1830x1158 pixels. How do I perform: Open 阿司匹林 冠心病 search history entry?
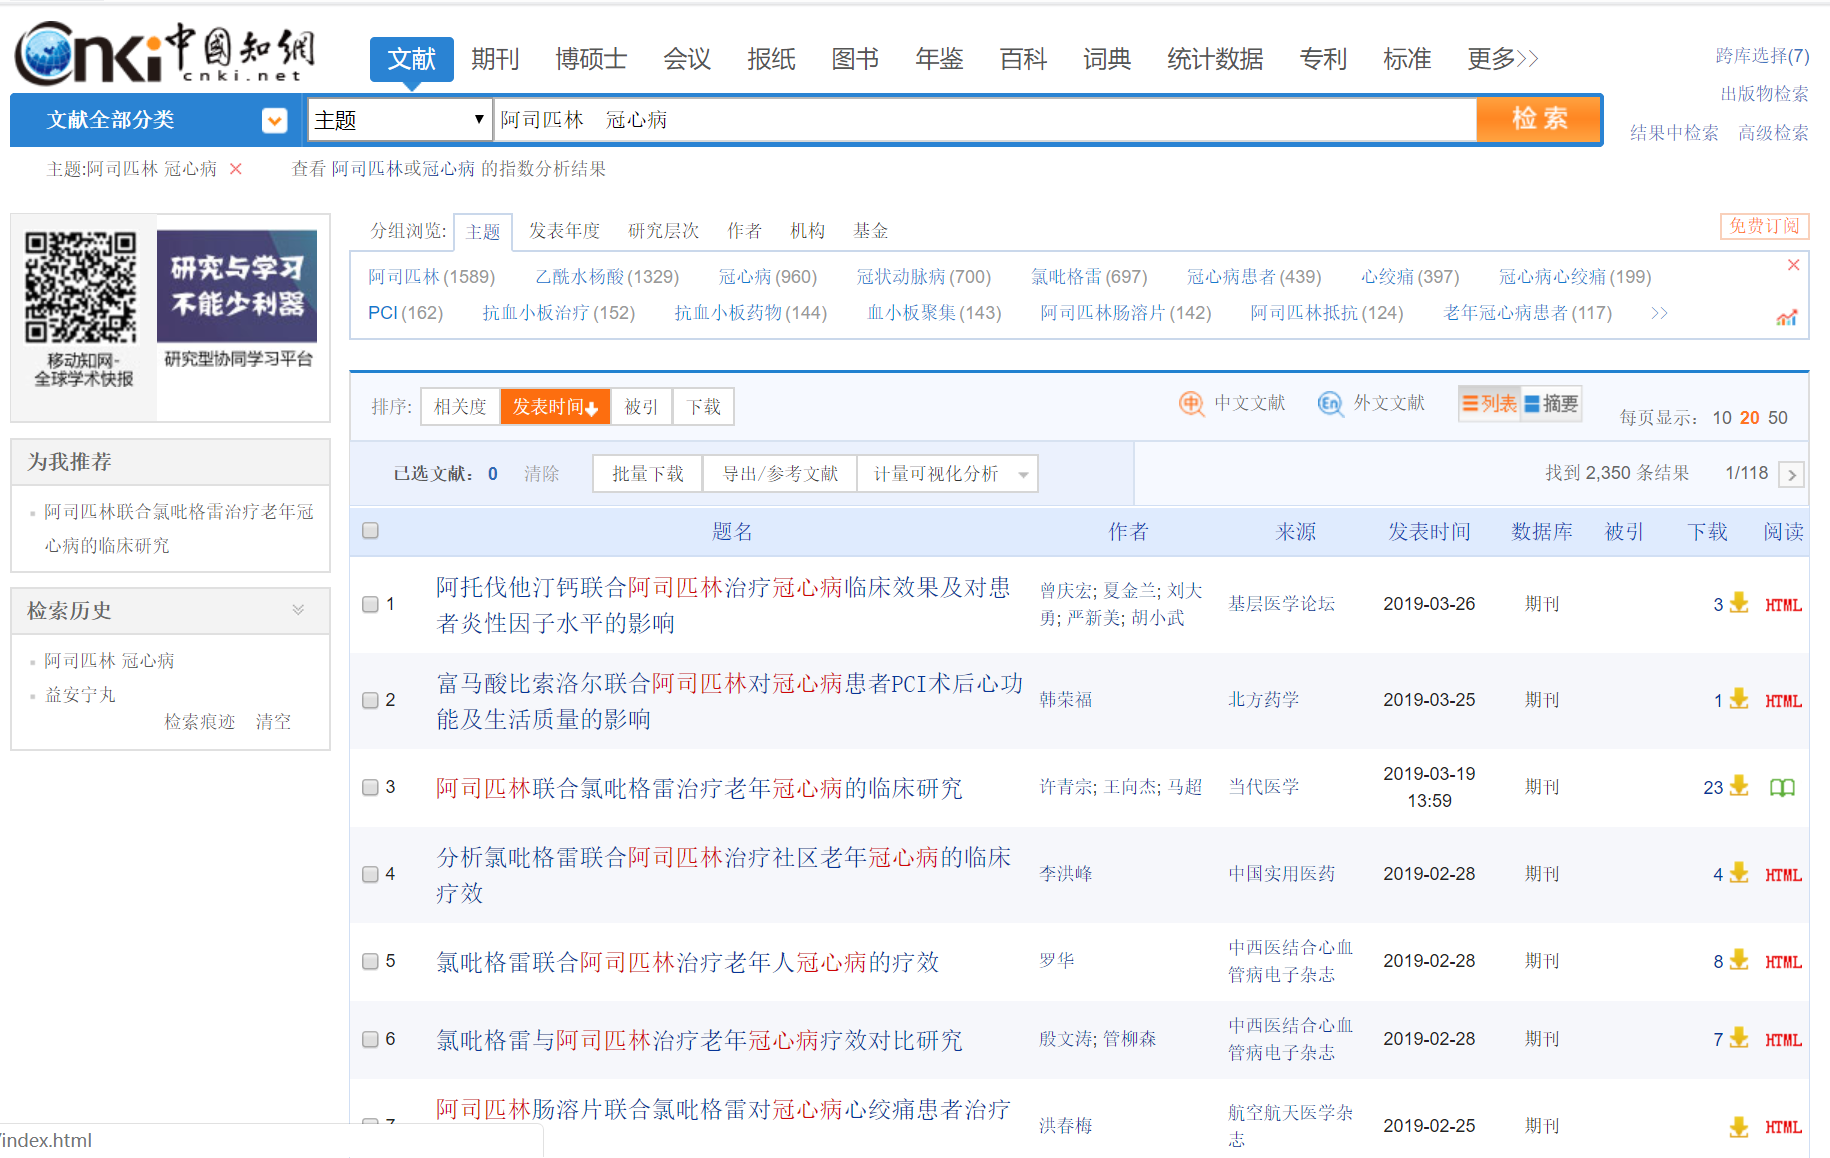pyautogui.click(x=109, y=661)
